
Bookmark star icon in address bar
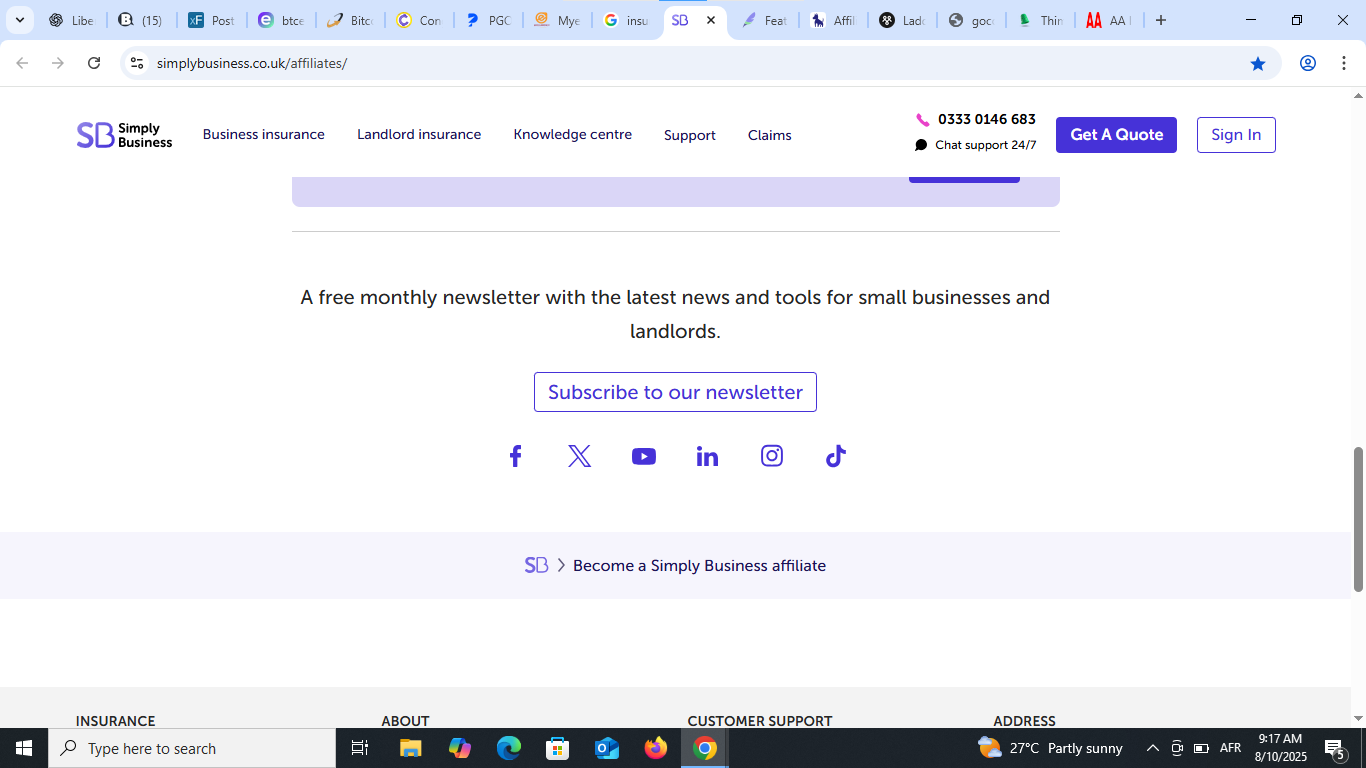pos(1258,63)
